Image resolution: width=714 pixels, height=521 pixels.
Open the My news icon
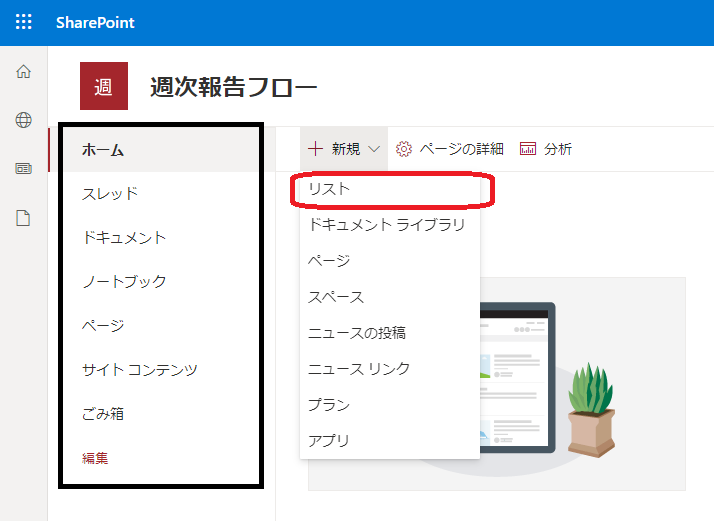23,169
